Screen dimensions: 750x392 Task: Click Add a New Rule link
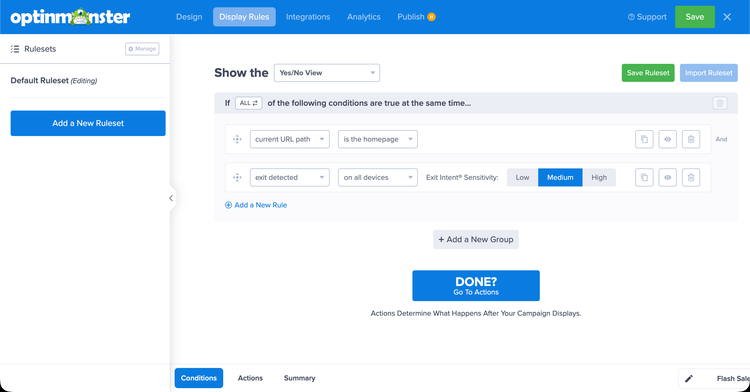256,205
